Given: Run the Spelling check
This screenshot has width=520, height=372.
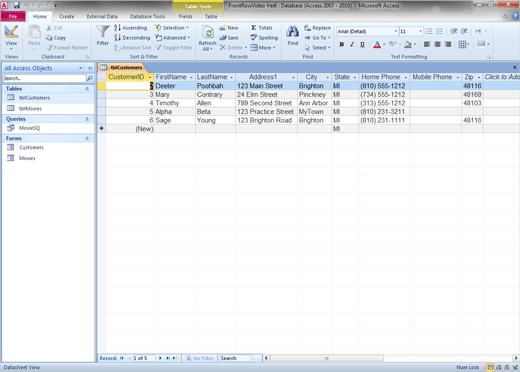Looking at the screenshot, I should pyautogui.click(x=264, y=38).
